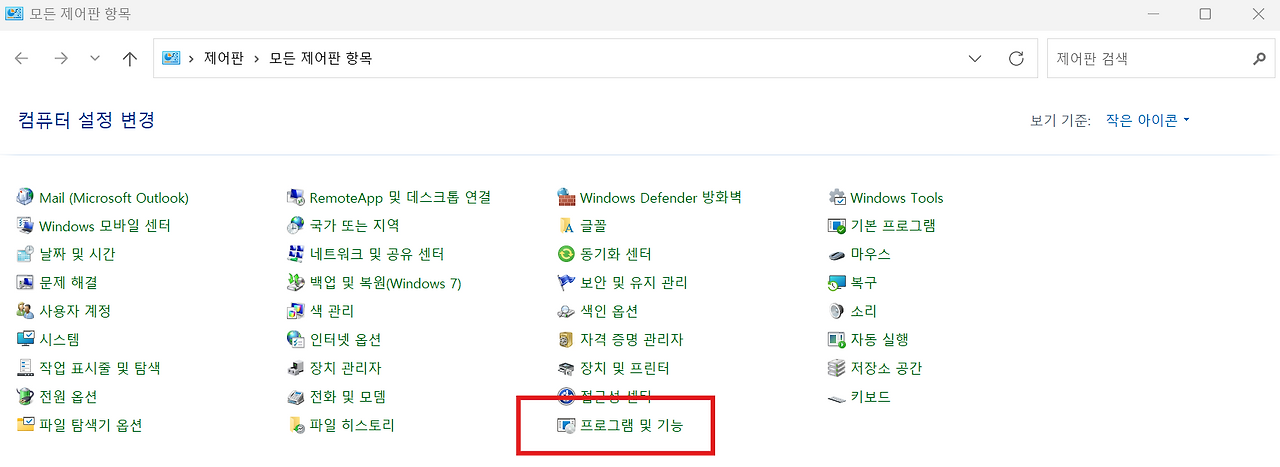
Task: Open the 자격 증명 관리자 icon
Action: coord(566,340)
